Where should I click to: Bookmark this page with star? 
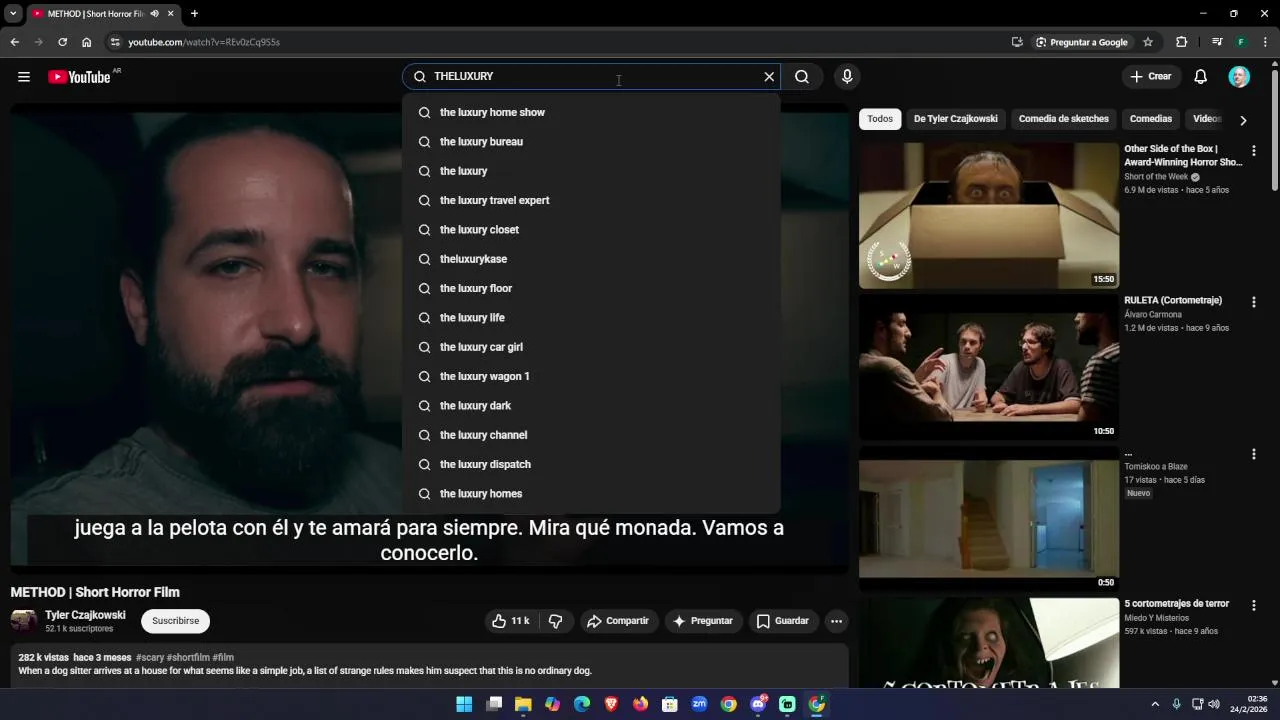point(1148,42)
